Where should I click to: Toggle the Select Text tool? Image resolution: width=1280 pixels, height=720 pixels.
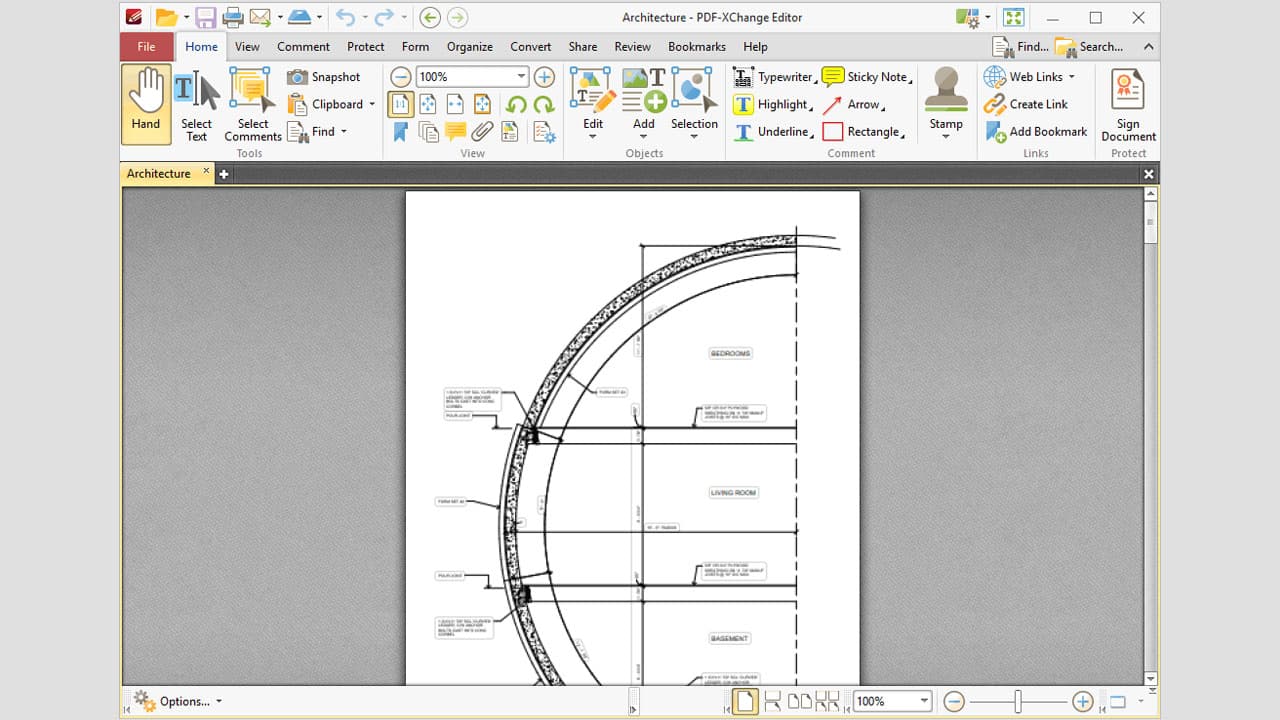pos(196,104)
